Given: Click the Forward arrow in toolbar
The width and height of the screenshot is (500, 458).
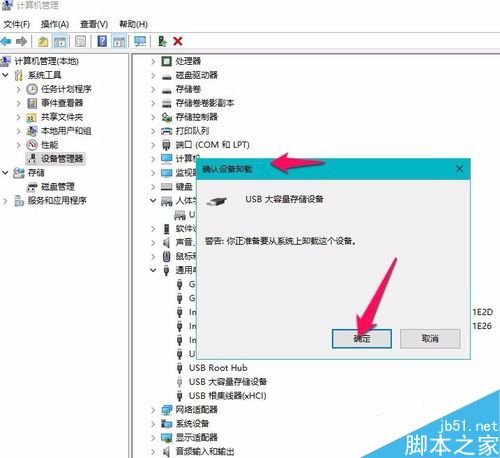Looking at the screenshot, I should 21,41.
